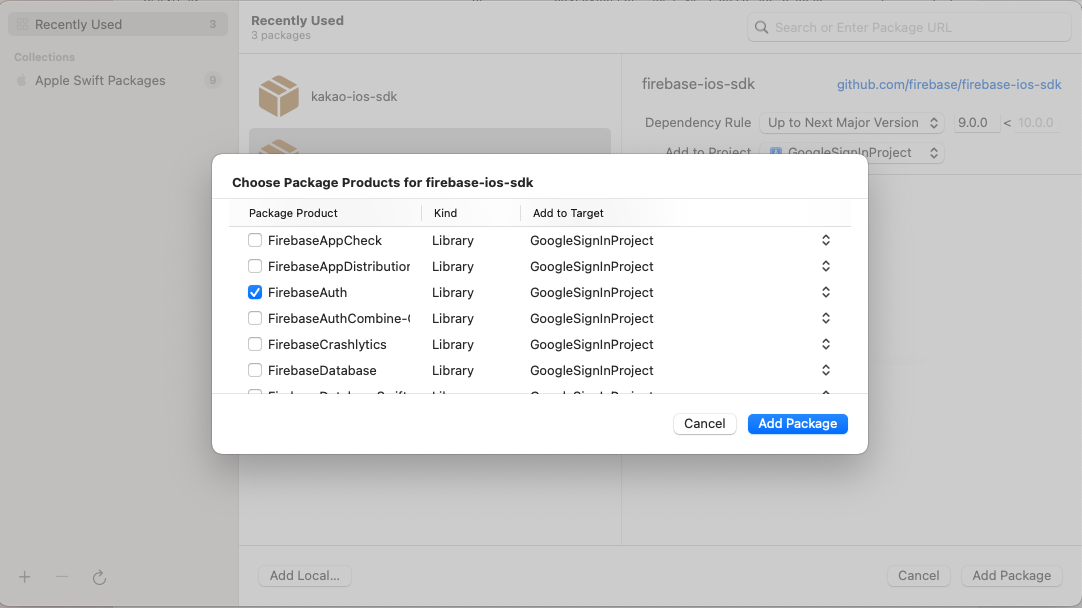
Task: Sort by the Package Product column header
Action: click(x=293, y=213)
